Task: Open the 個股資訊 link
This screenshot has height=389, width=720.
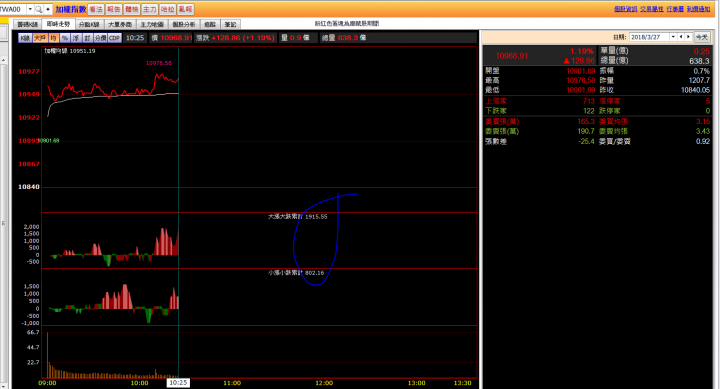Action: click(625, 9)
